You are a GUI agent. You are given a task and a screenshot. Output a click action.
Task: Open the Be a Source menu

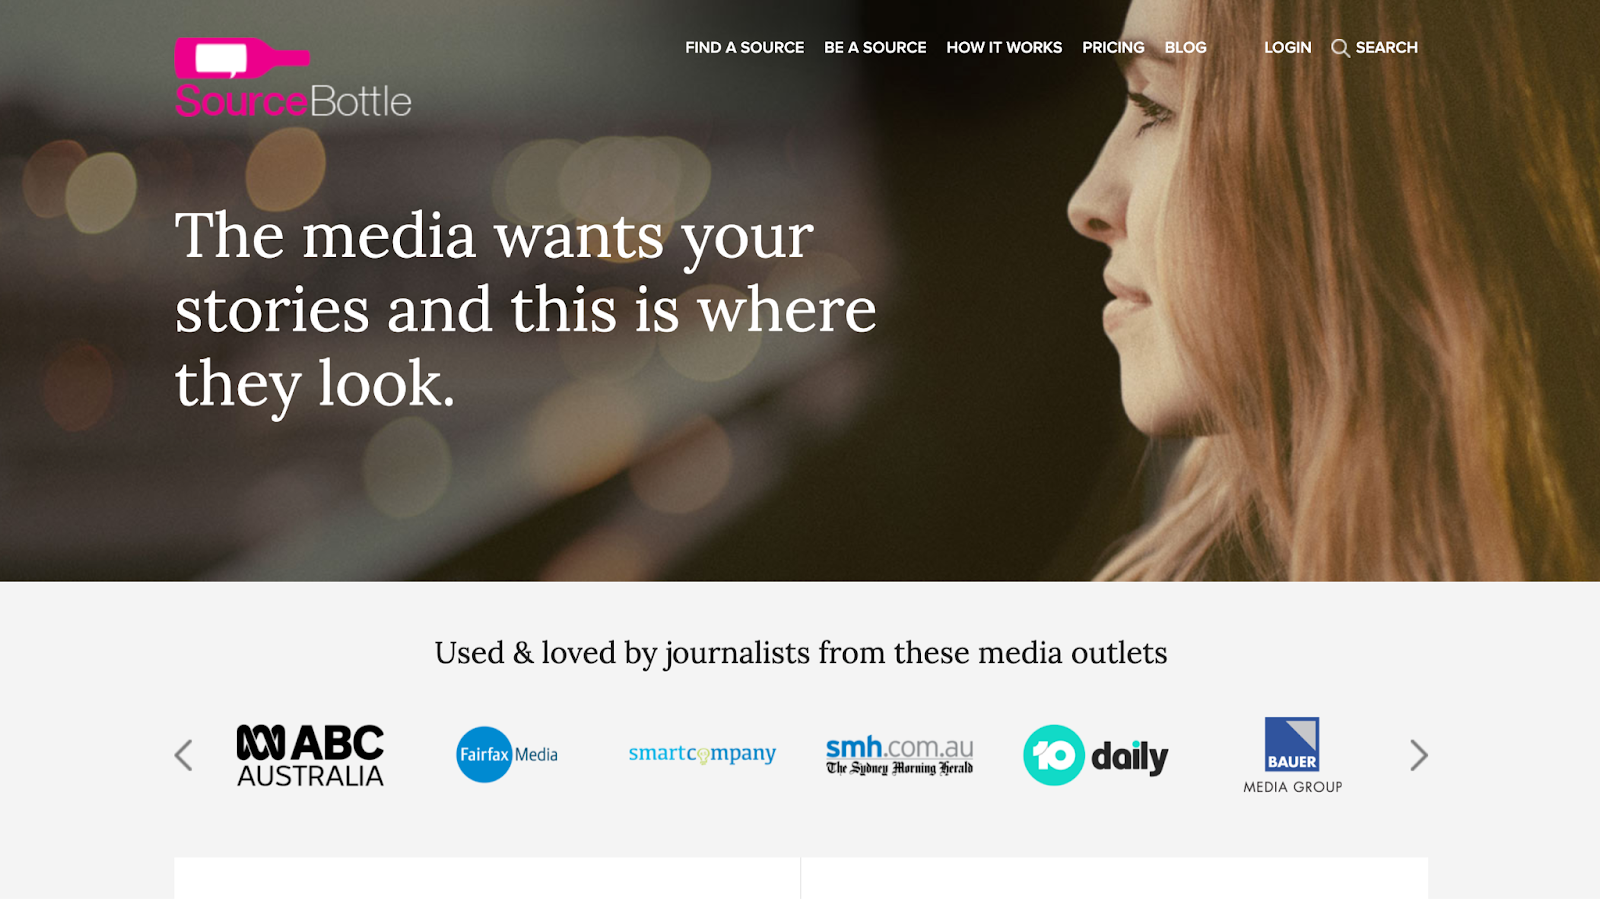coord(875,47)
